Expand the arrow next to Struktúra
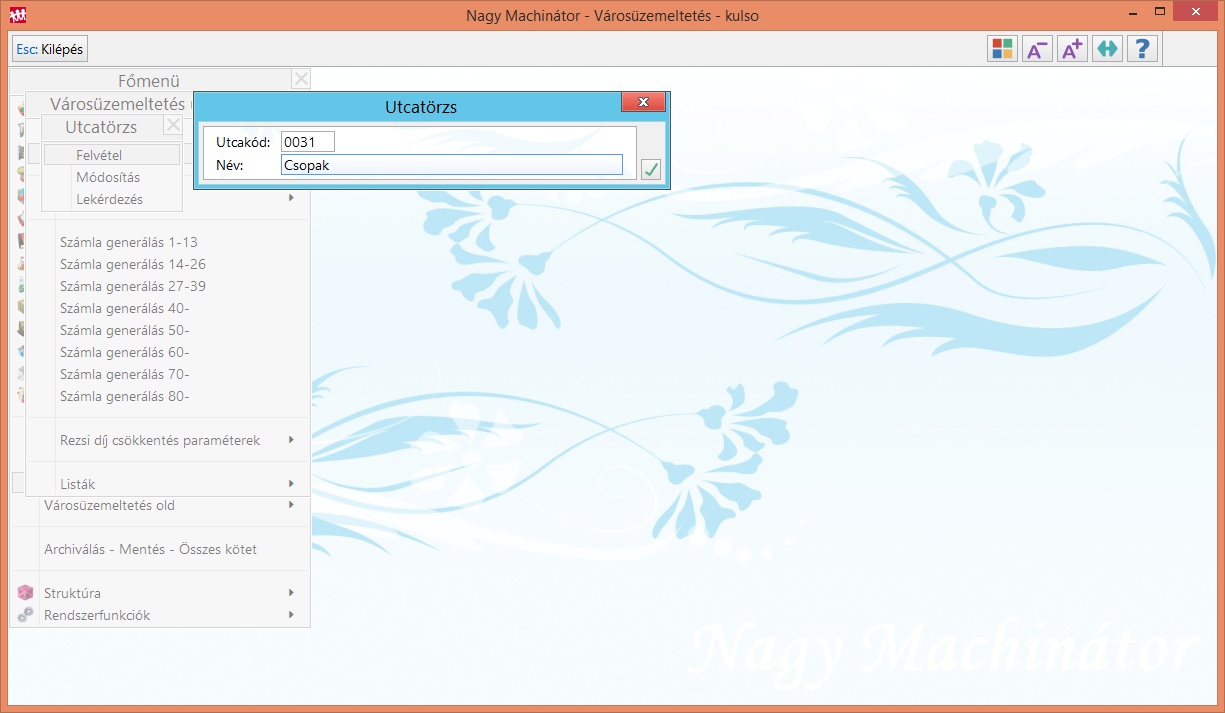 pyautogui.click(x=291, y=593)
